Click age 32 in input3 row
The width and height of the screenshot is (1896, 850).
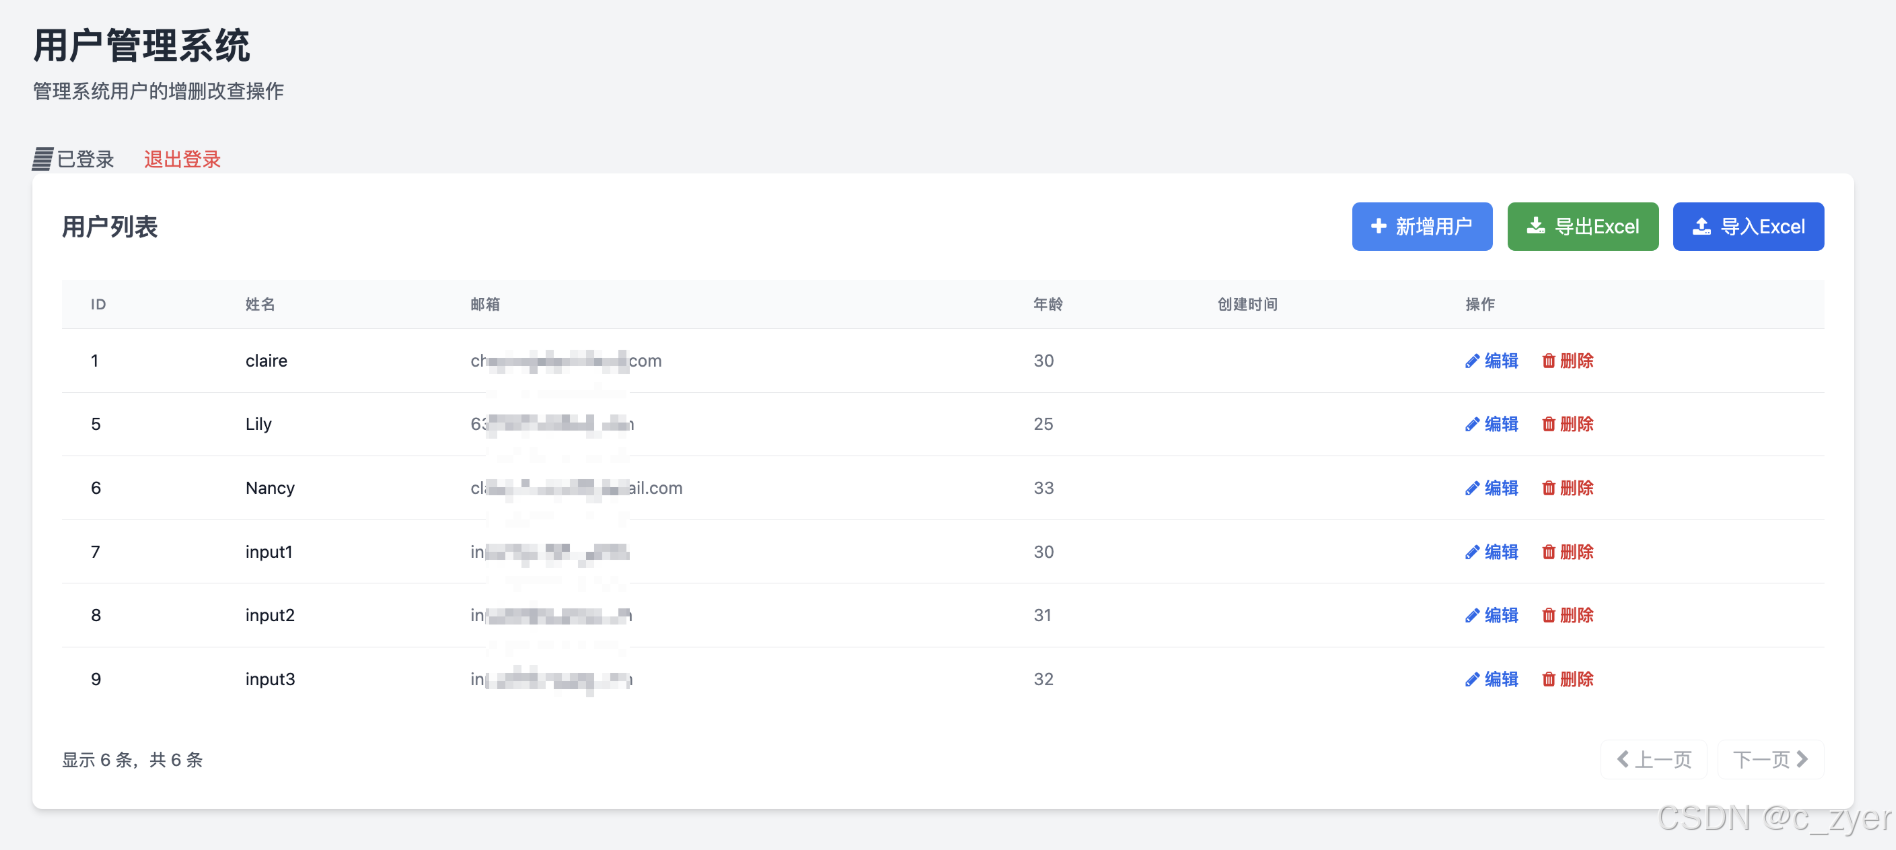(x=1043, y=679)
